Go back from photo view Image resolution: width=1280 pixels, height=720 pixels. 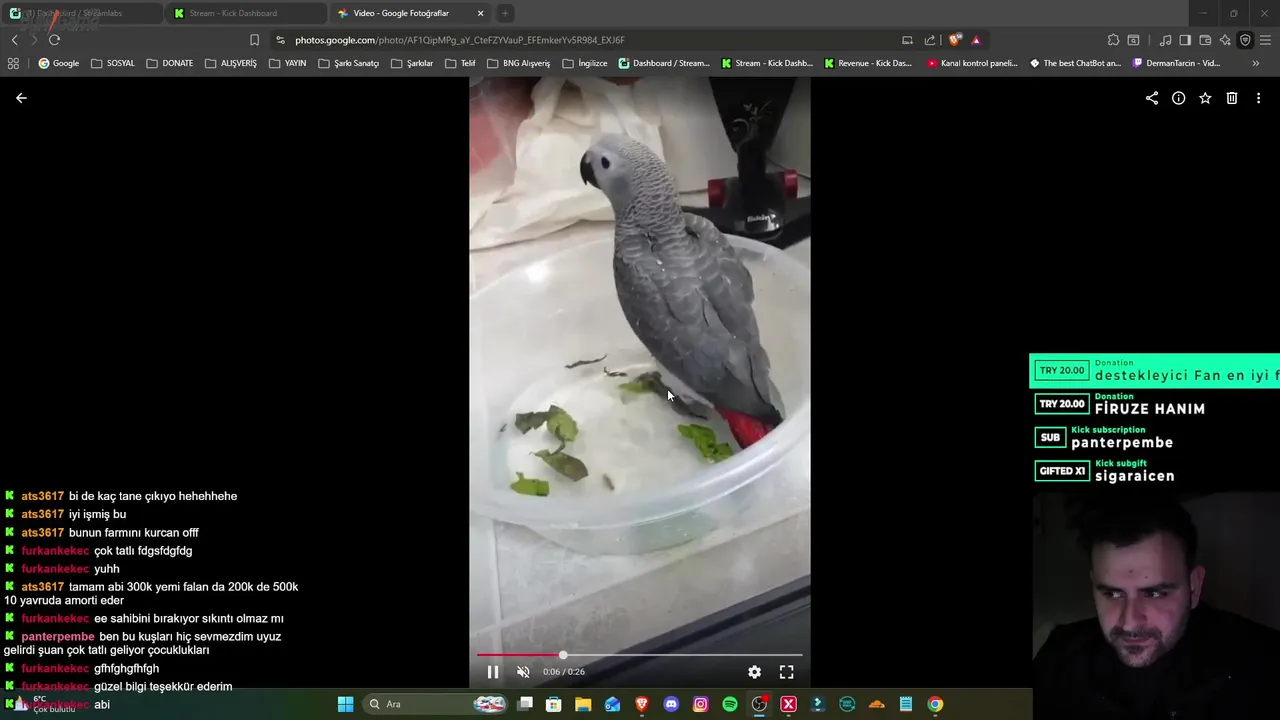coord(21,98)
